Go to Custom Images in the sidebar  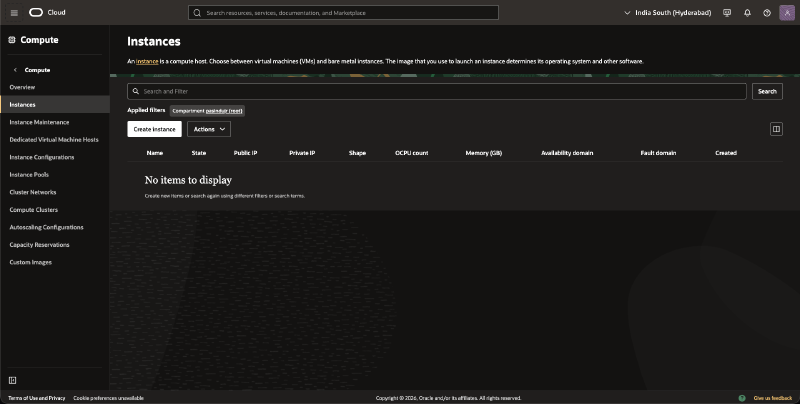tap(30, 262)
